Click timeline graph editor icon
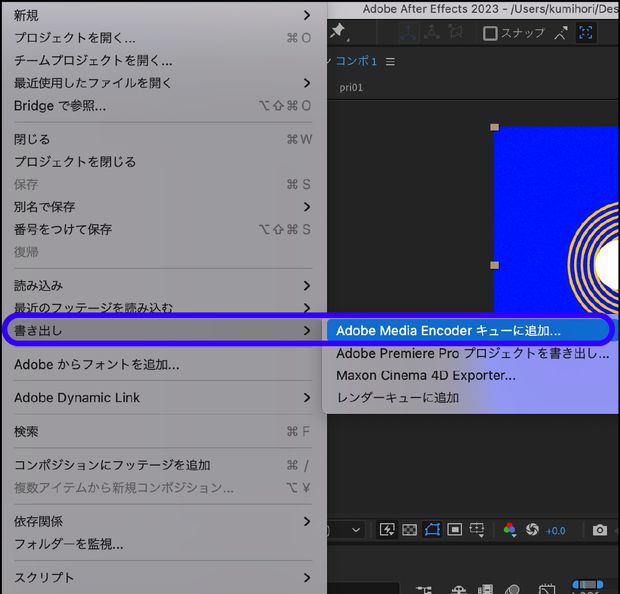The width and height of the screenshot is (620, 594). pos(547,589)
